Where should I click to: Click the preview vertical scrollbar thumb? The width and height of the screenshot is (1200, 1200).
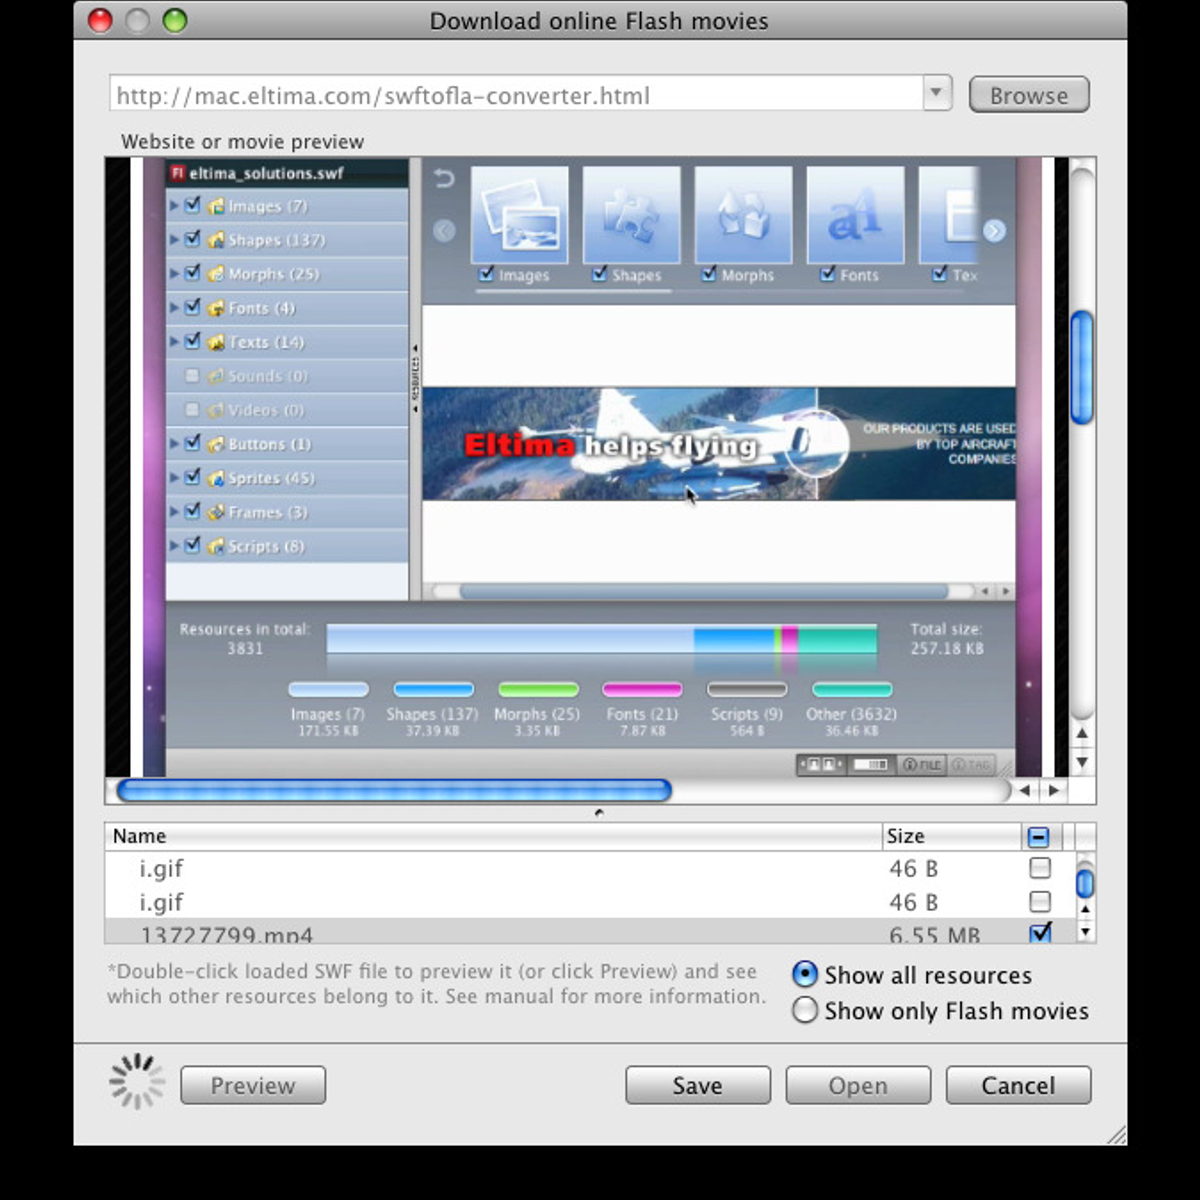(x=1081, y=368)
